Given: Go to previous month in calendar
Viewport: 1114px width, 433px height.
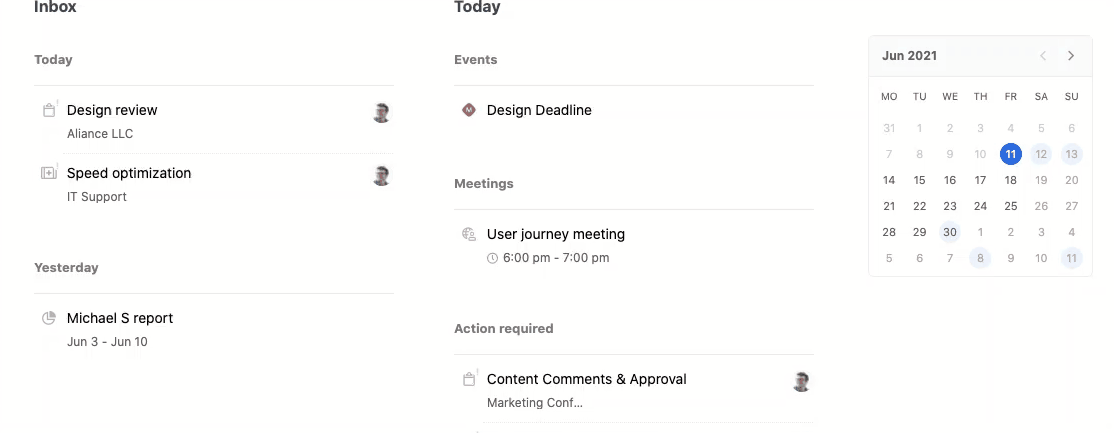Looking at the screenshot, I should [1043, 55].
